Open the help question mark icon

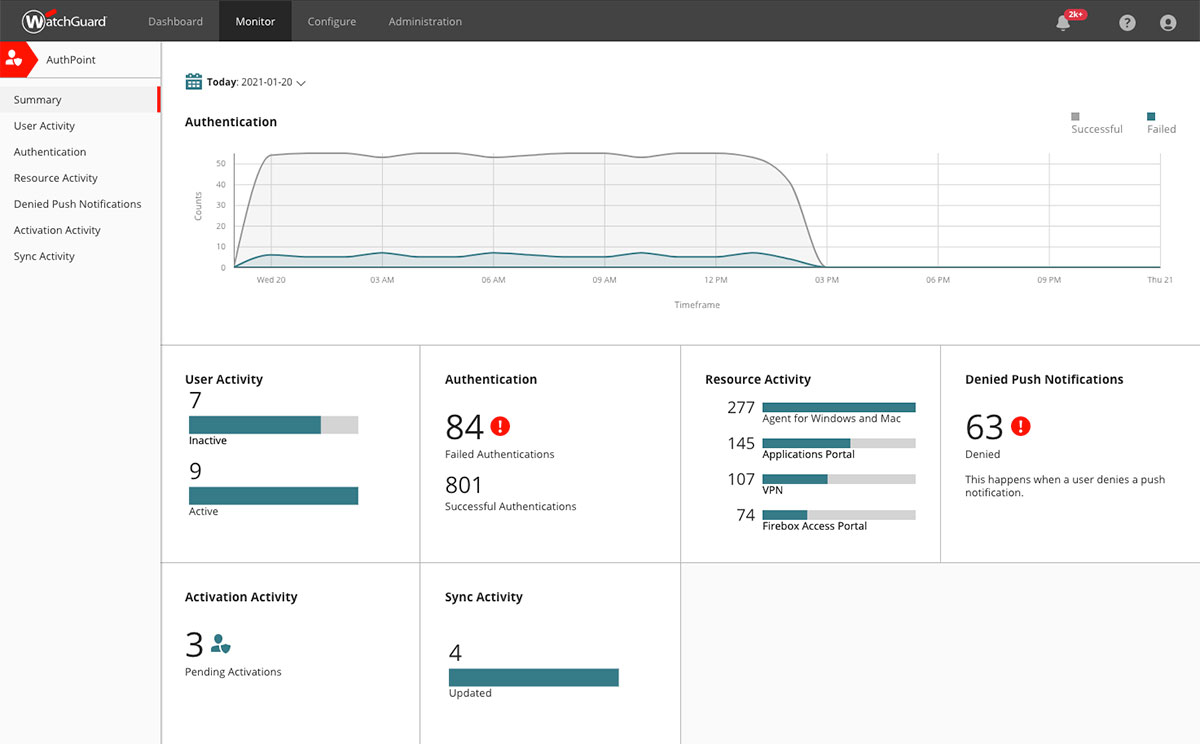pos(1127,22)
